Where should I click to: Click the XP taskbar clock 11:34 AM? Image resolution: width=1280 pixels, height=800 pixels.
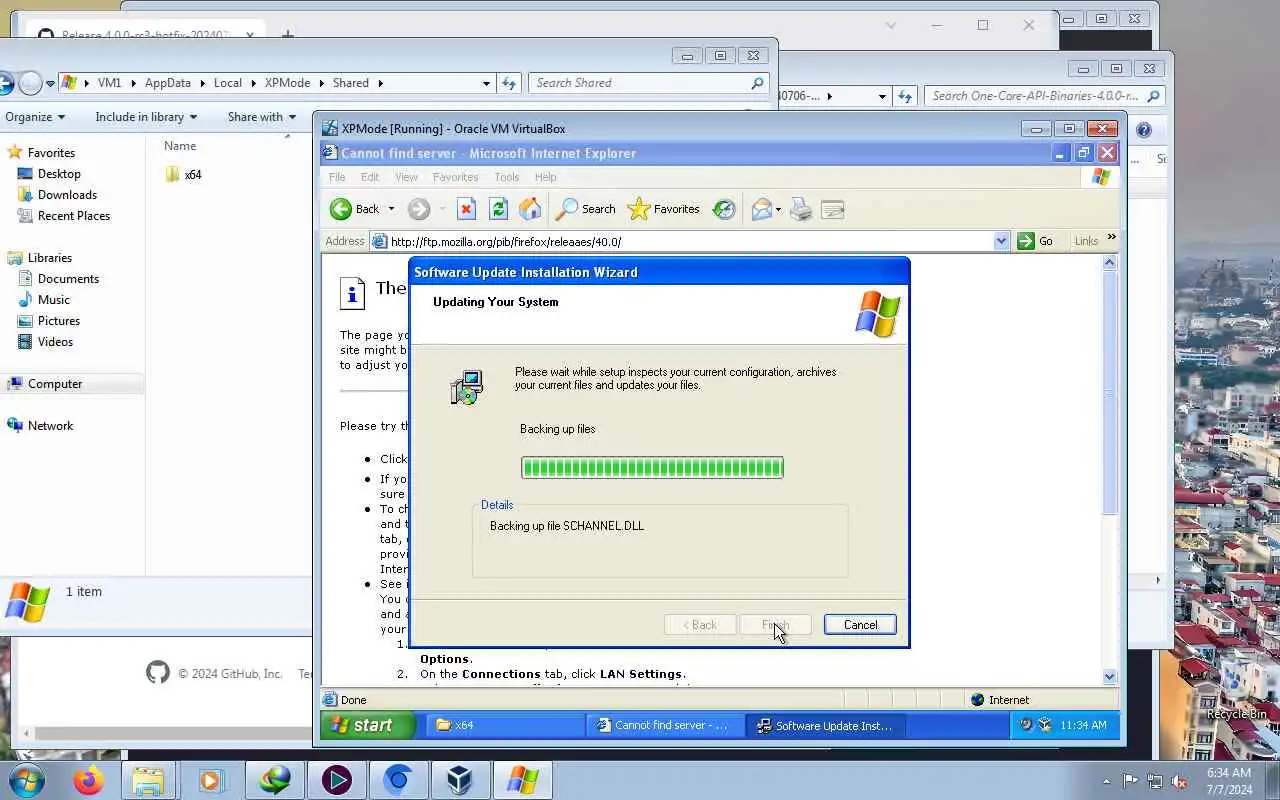click(x=1083, y=725)
